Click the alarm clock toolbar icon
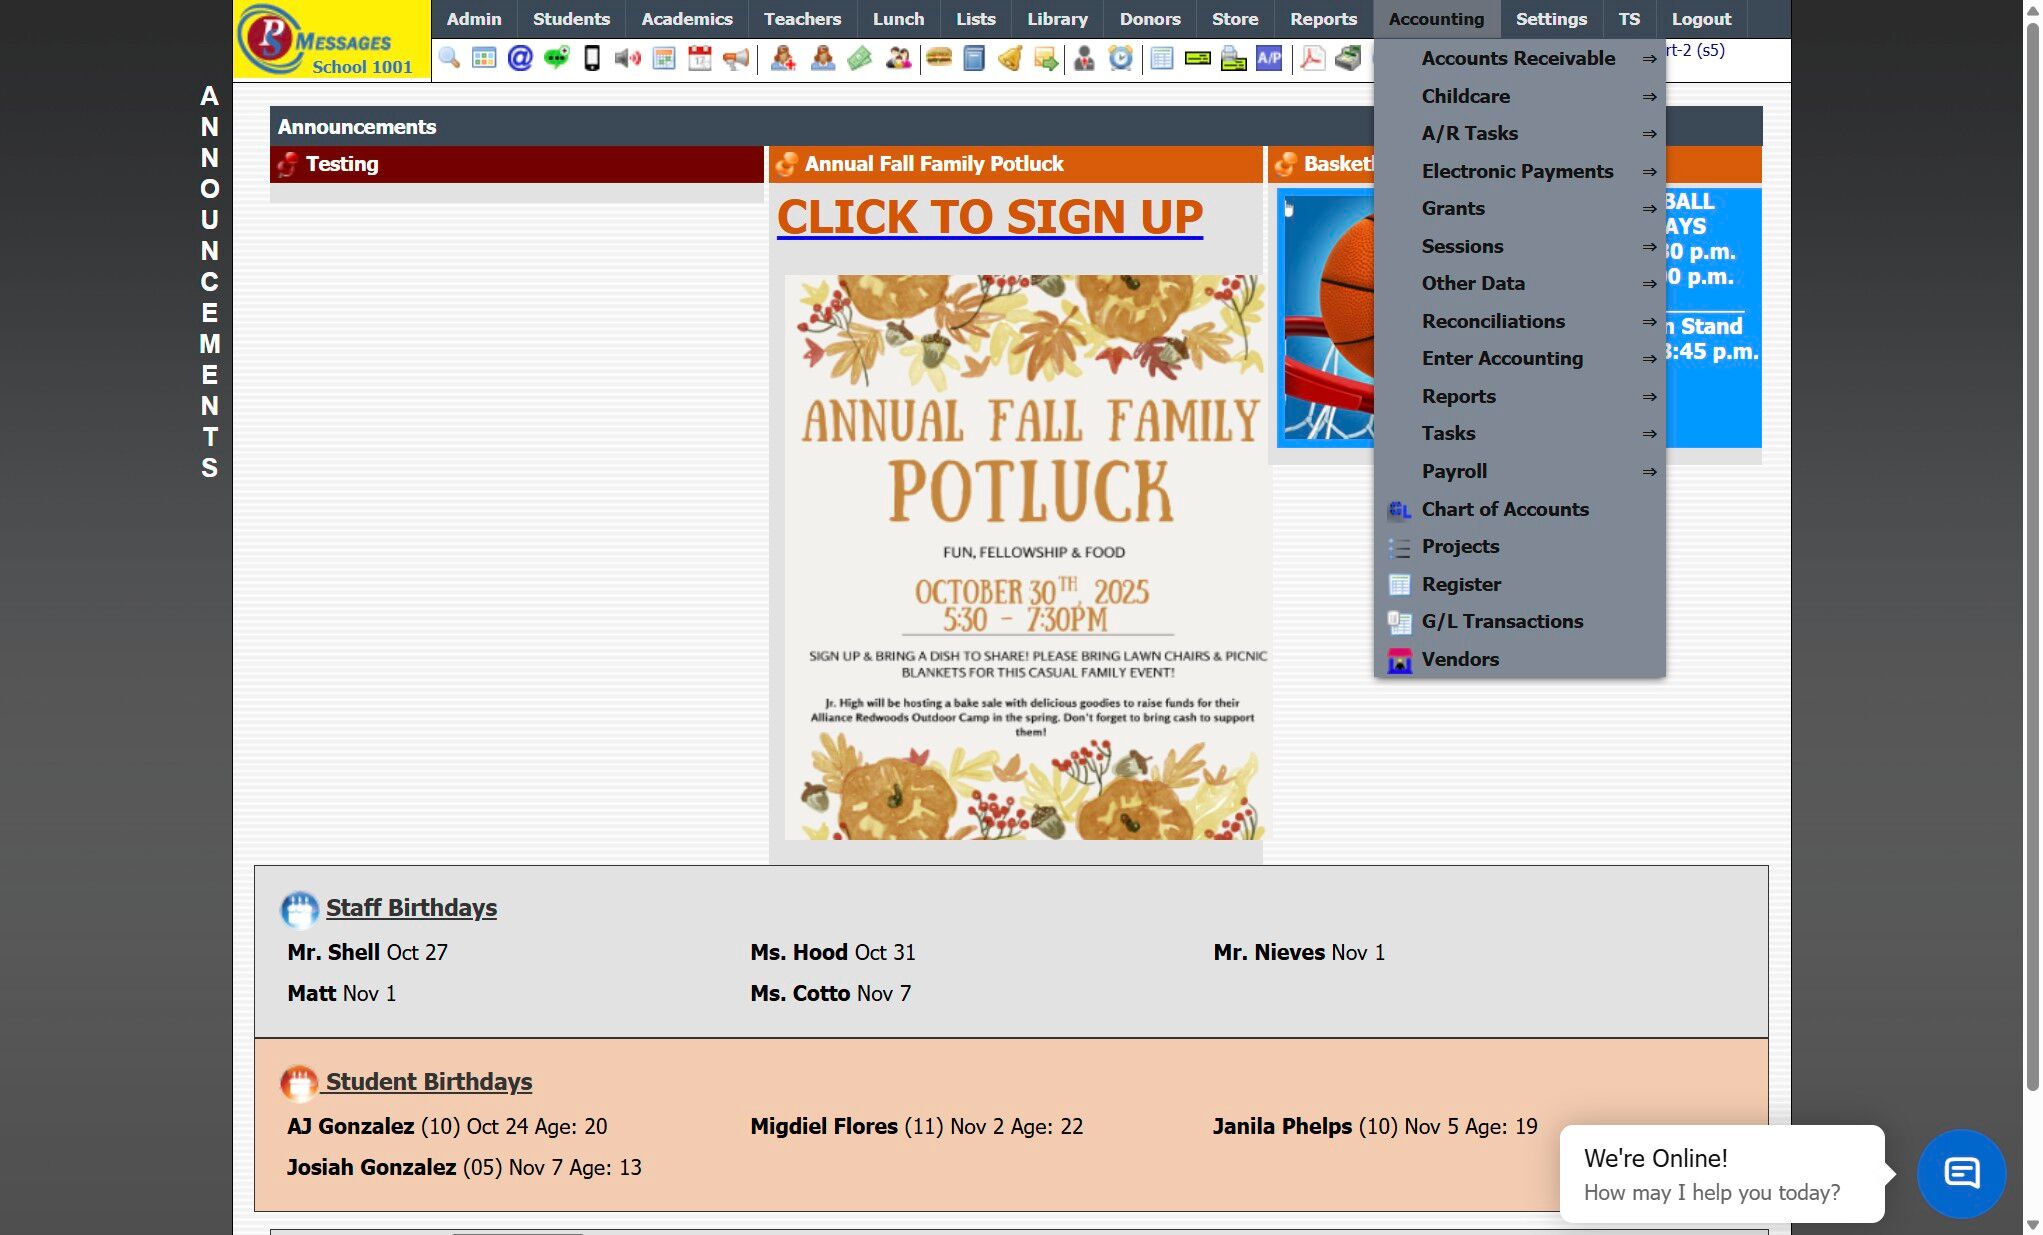 (x=1121, y=58)
